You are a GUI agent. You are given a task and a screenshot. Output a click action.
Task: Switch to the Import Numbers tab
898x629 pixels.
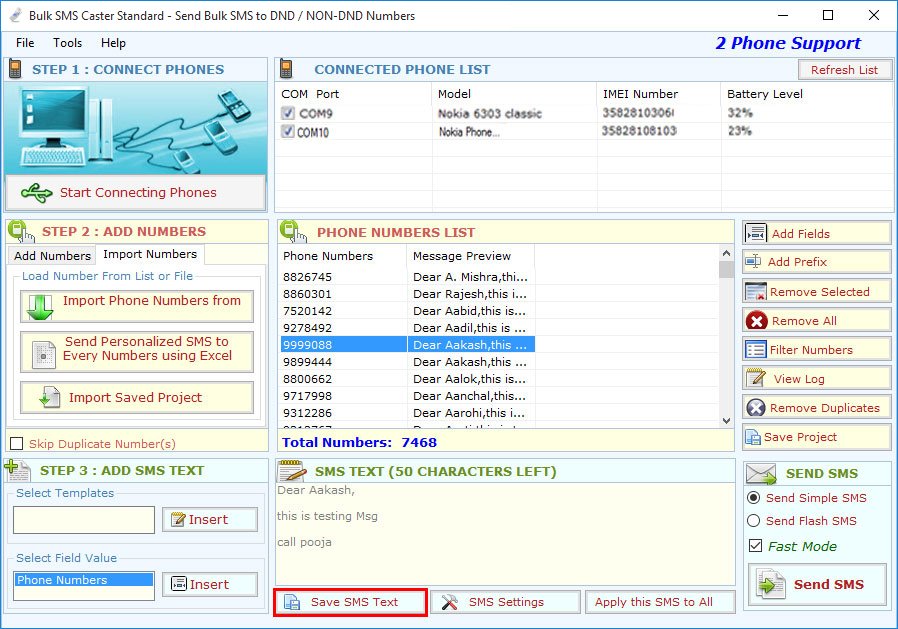150,254
